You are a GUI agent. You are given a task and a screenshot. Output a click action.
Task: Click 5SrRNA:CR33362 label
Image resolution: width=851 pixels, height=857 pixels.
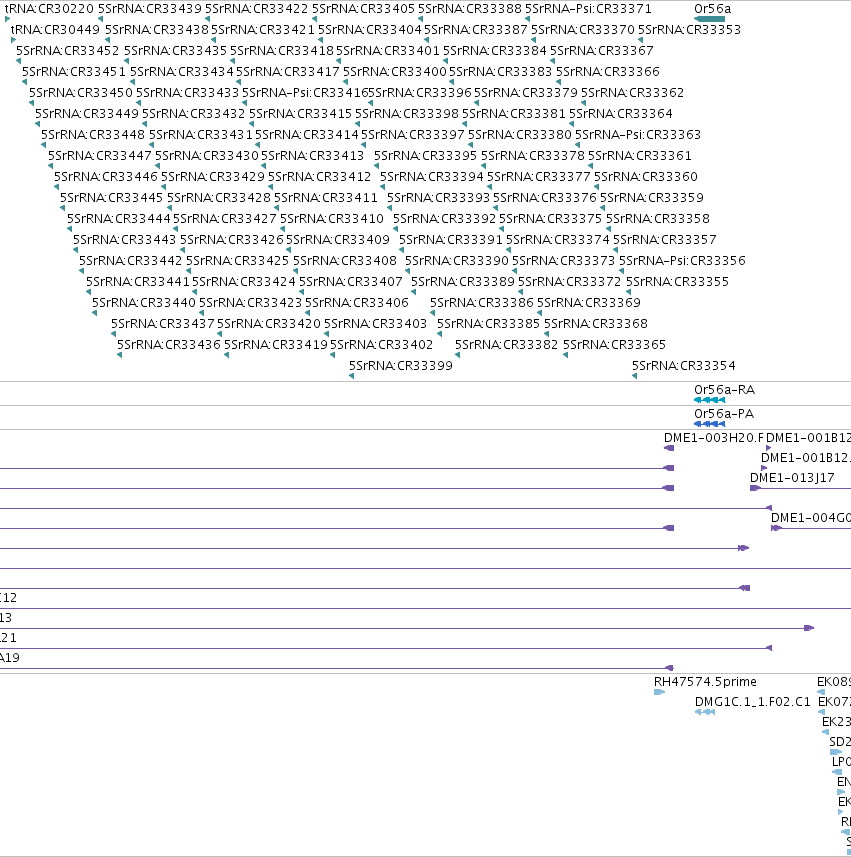point(632,93)
